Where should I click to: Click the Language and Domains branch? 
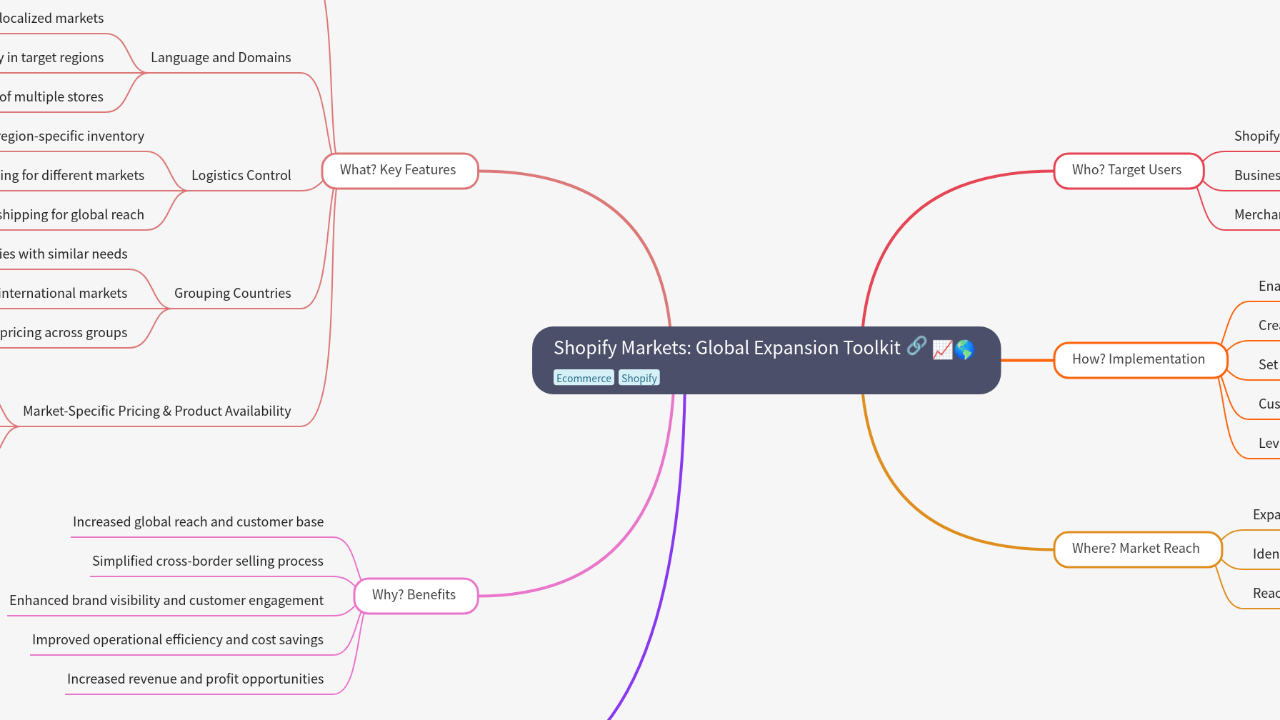[x=221, y=57]
